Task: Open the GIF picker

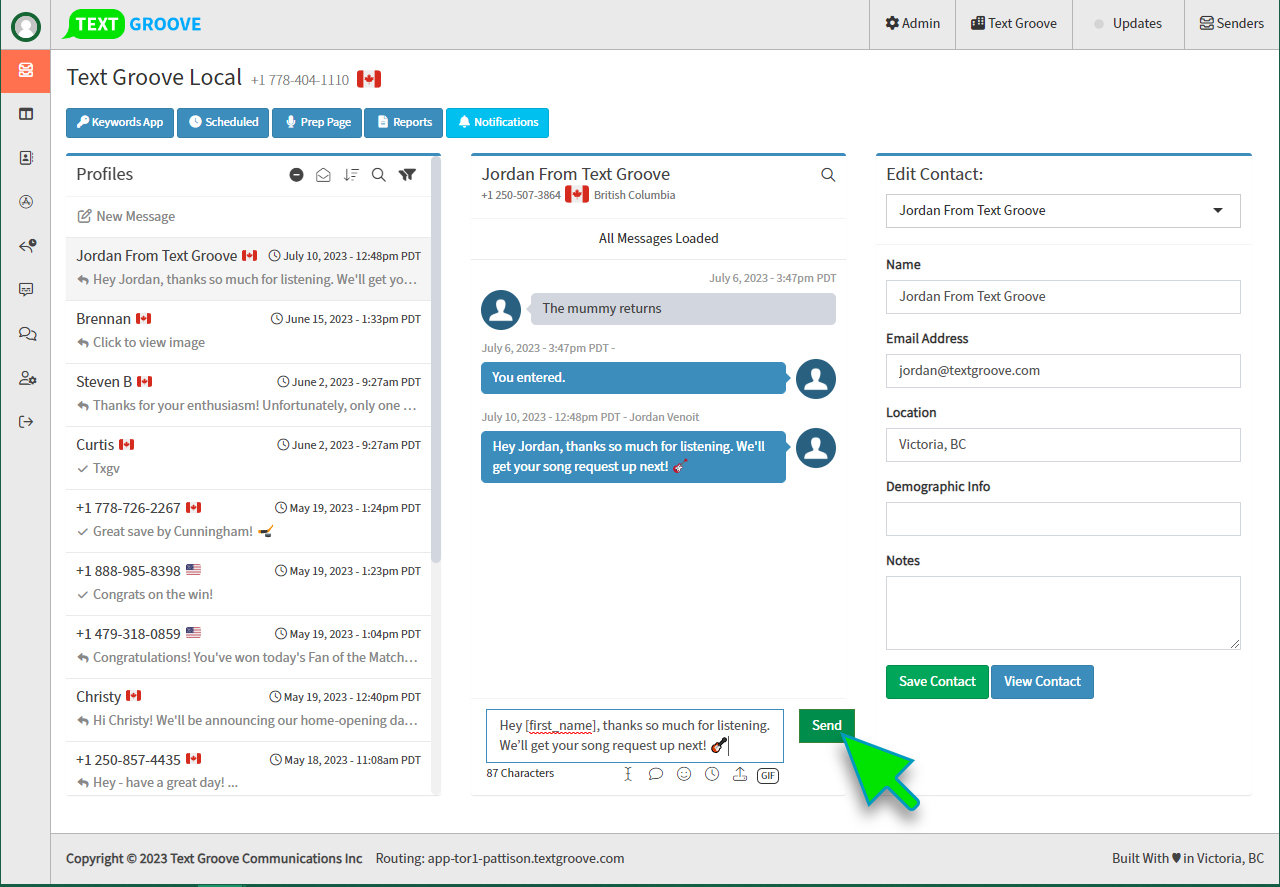Action: click(768, 775)
